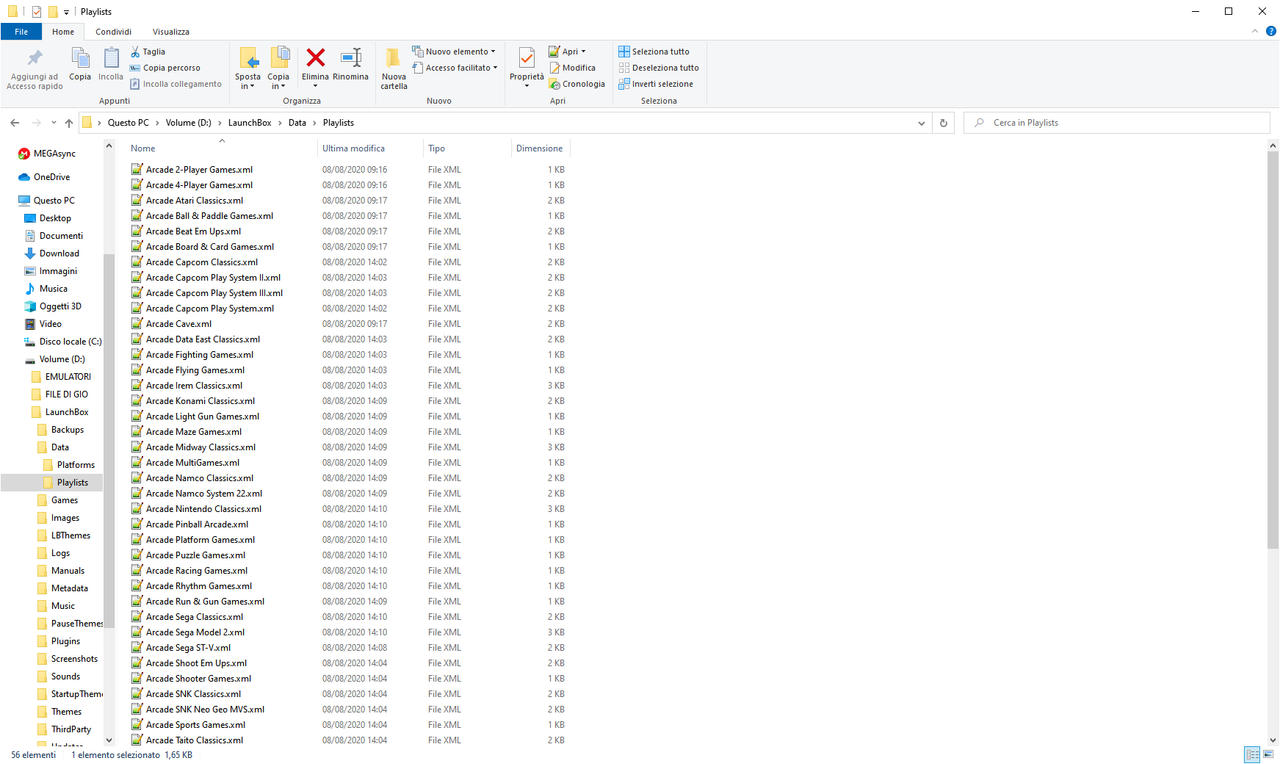The width and height of the screenshot is (1280, 764).
Task: Open the File menu
Action: (21, 31)
